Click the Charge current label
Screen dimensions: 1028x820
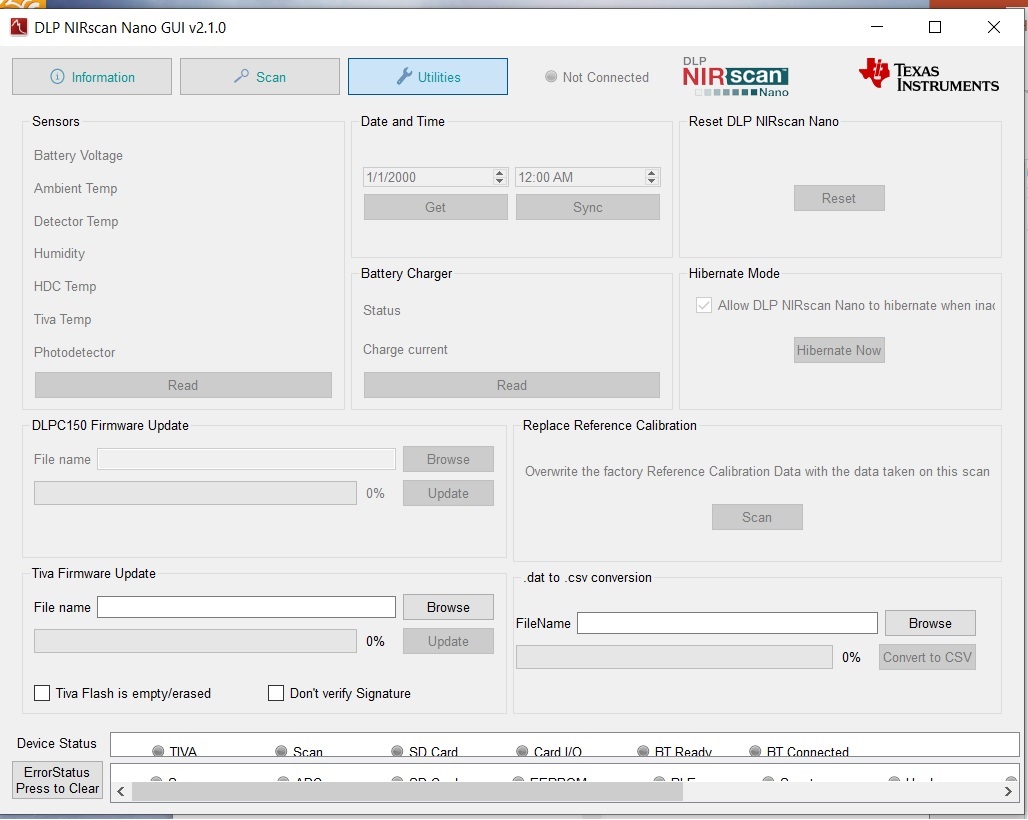(x=405, y=349)
